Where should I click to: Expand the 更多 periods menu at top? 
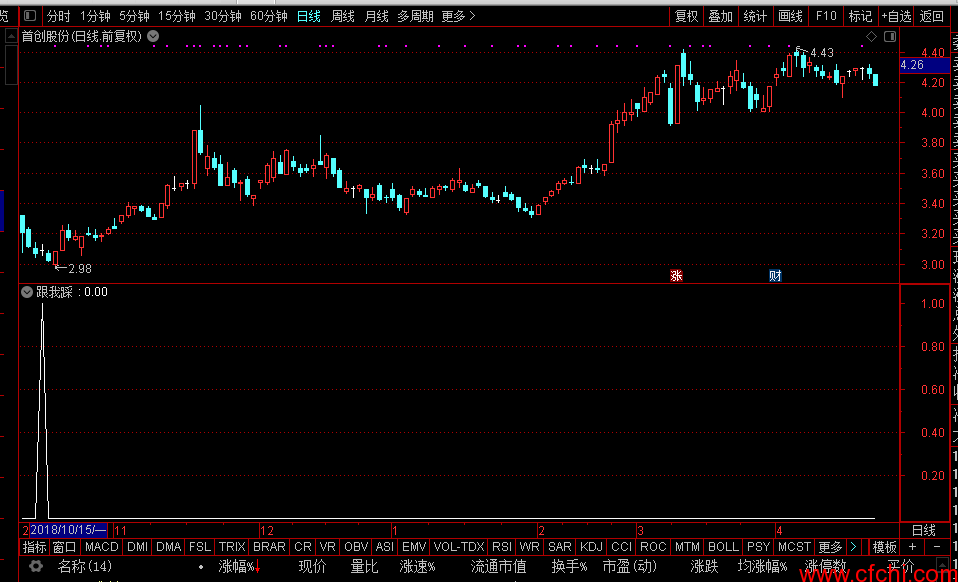click(x=458, y=16)
